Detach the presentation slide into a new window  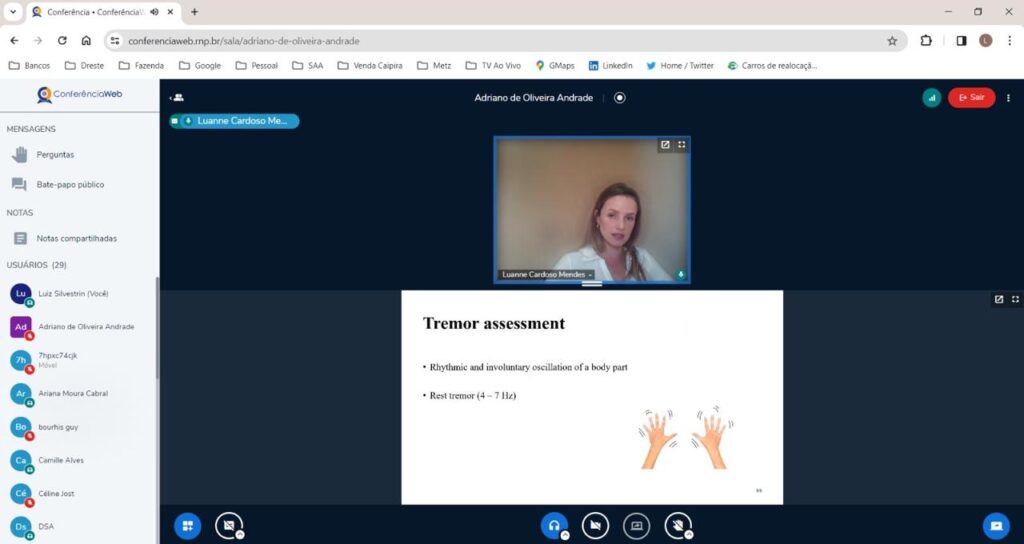coord(998,299)
